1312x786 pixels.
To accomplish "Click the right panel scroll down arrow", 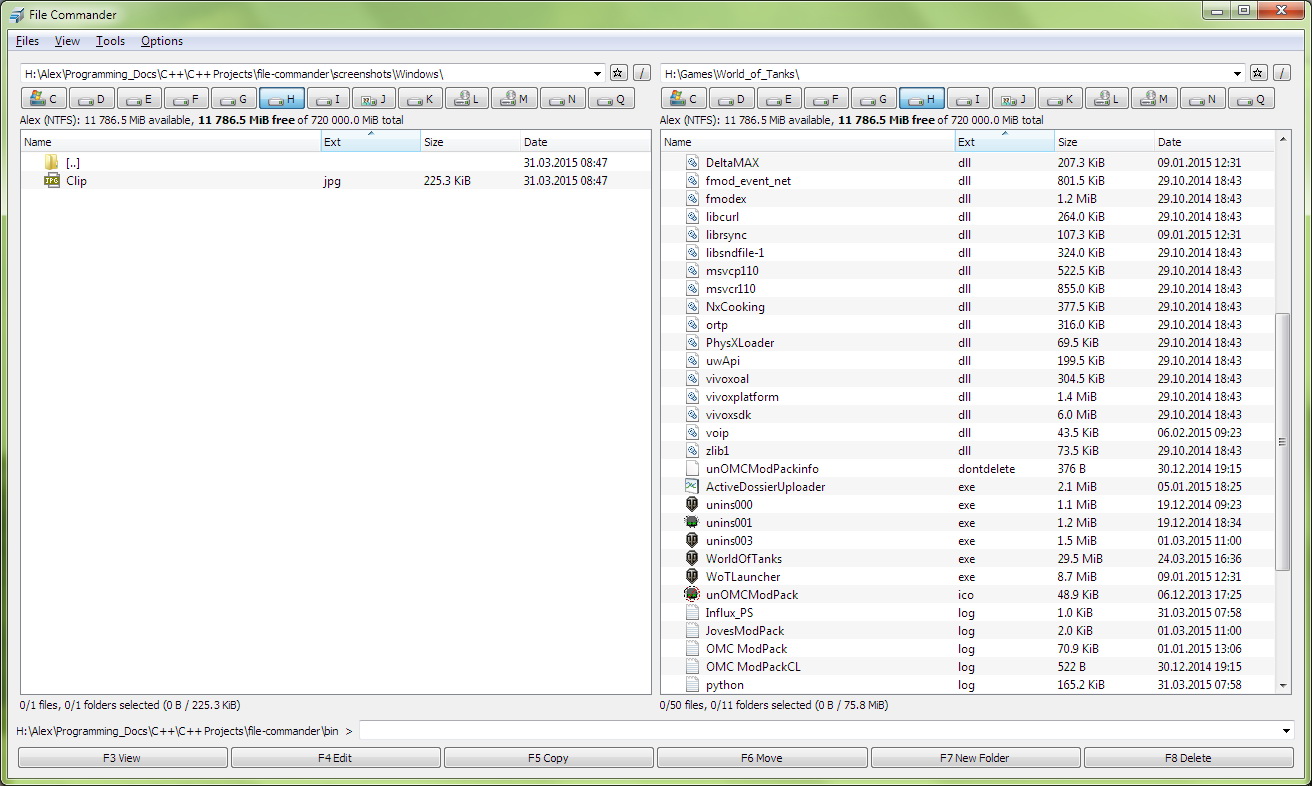I will (1283, 685).
